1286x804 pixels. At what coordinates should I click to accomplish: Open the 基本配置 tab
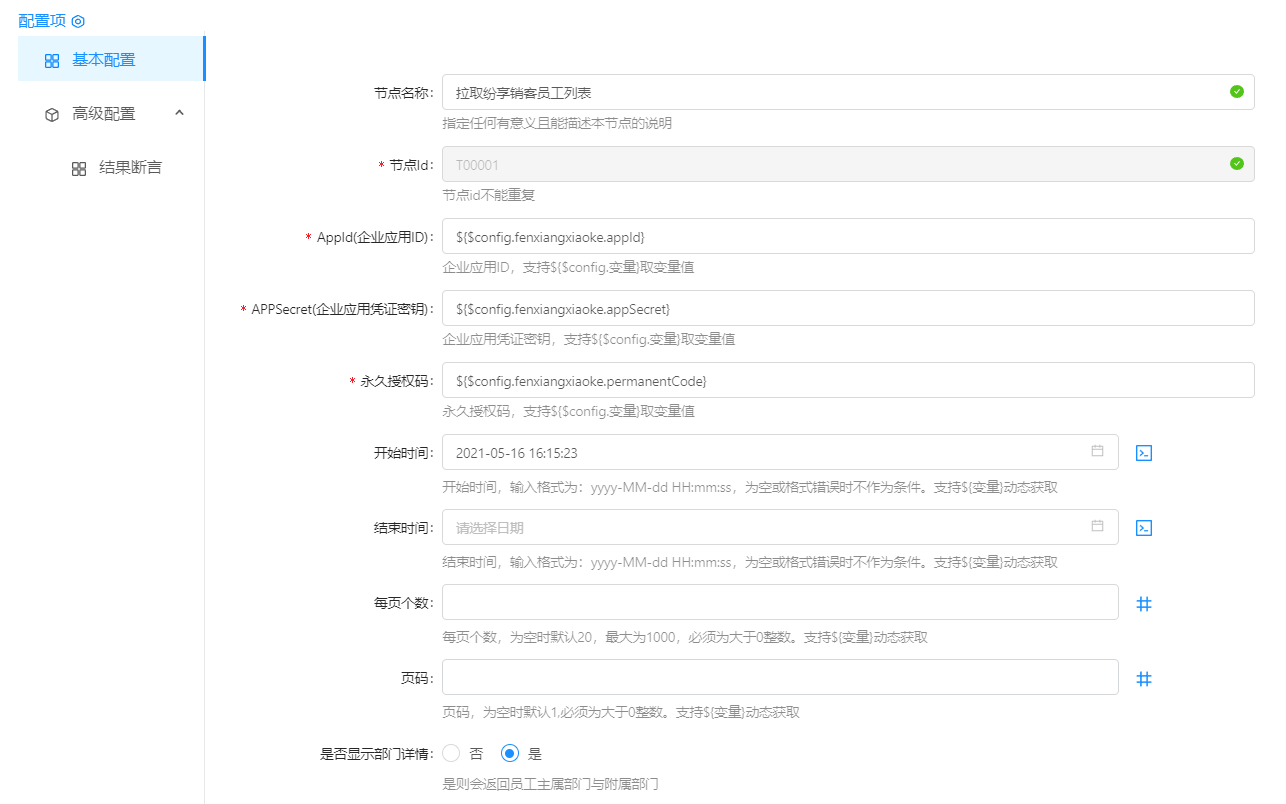click(103, 60)
